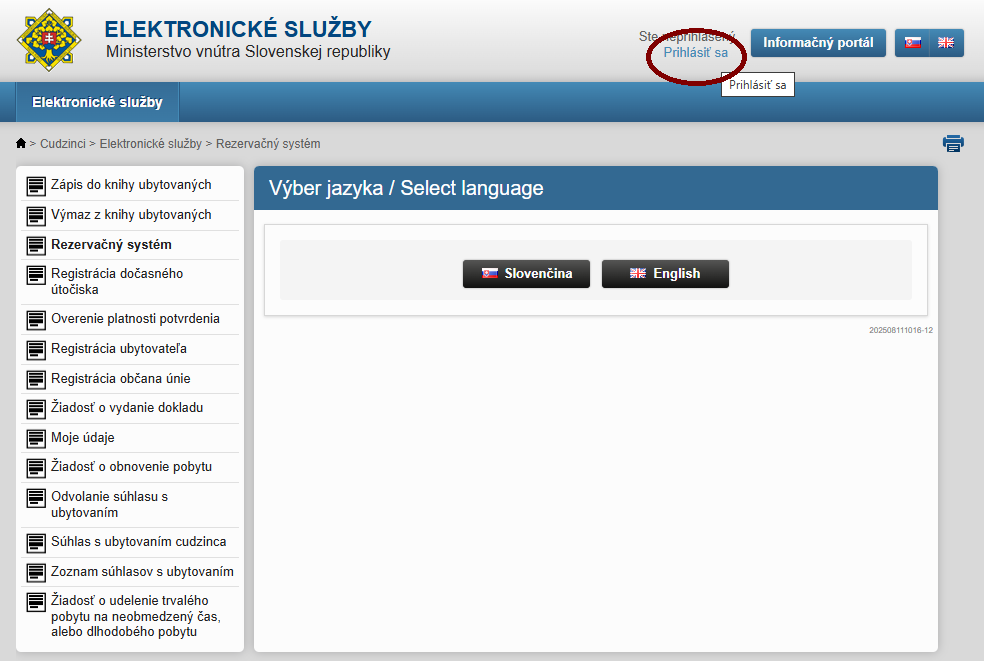Click the Prihlásiť sa login link
This screenshot has width=984, height=661.
click(695, 53)
